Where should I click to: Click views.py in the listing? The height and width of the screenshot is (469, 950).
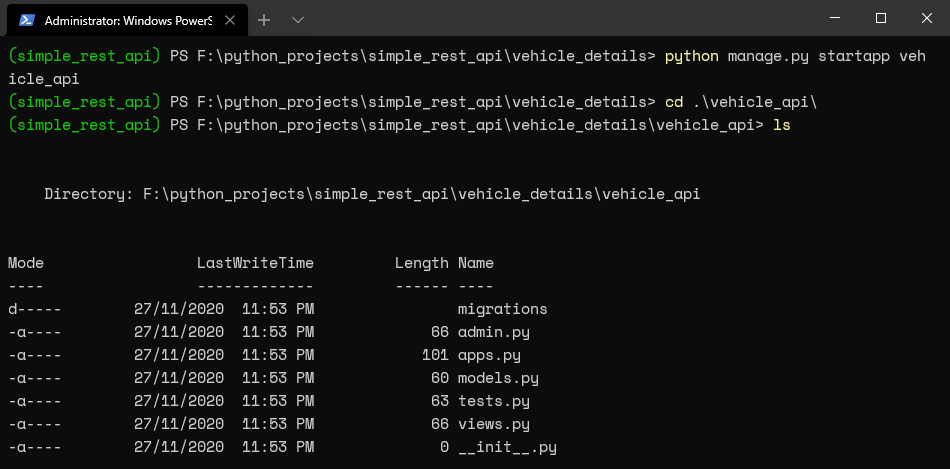pyautogui.click(x=494, y=424)
